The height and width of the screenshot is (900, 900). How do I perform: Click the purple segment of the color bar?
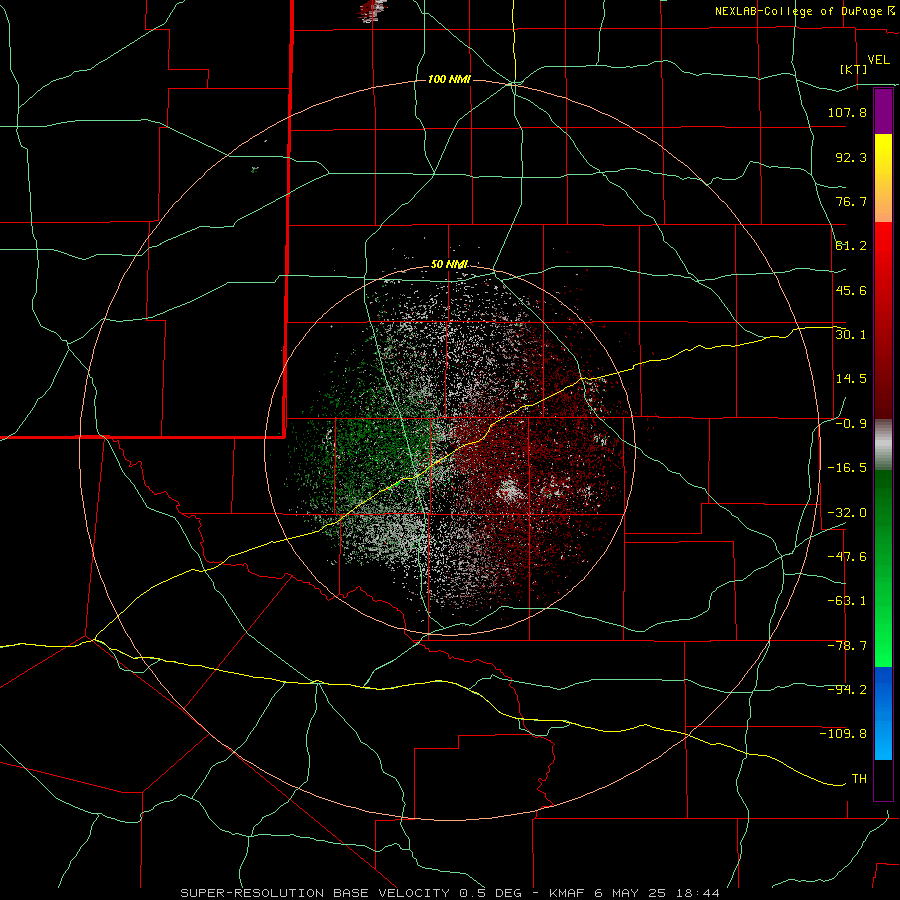pos(883,111)
